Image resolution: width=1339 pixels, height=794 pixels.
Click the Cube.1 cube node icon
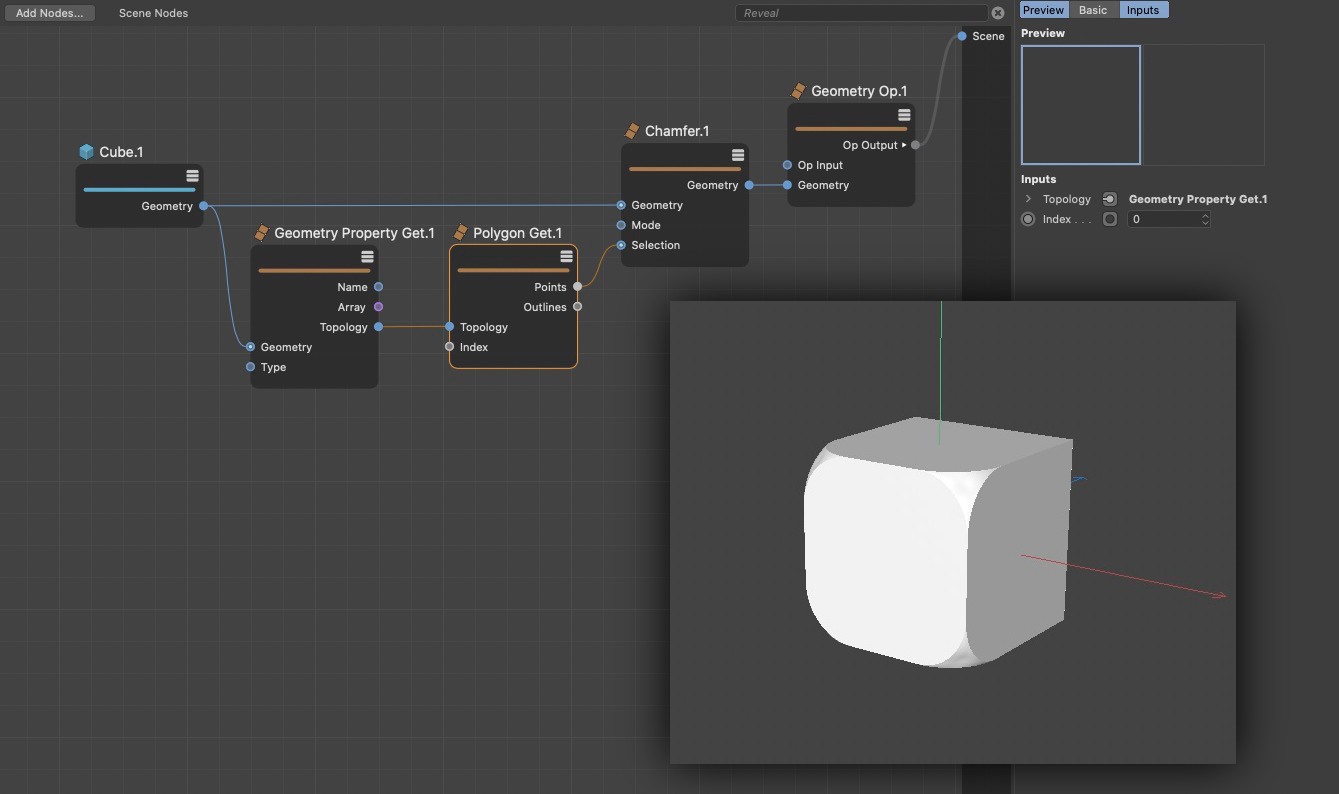point(86,152)
